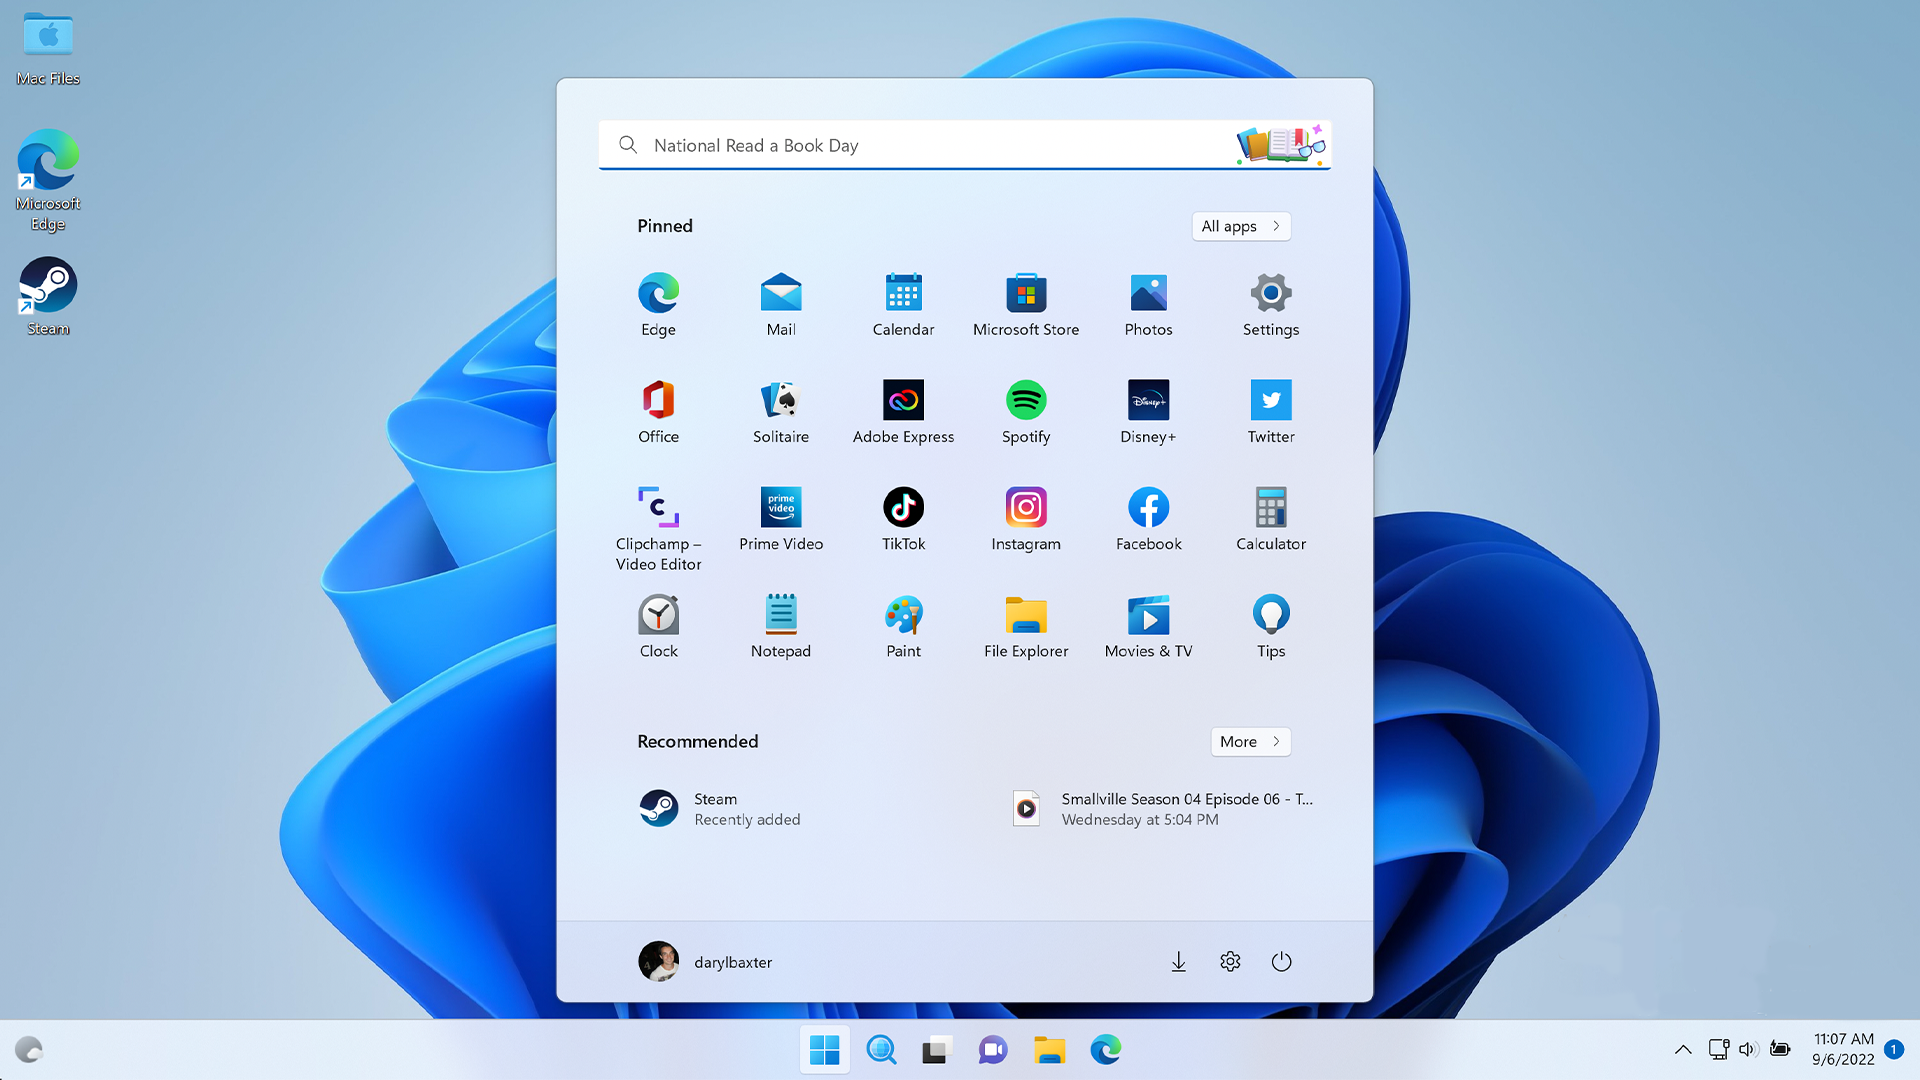1920x1080 pixels.
Task: Open Settings gear in user panel
Action: click(x=1229, y=961)
